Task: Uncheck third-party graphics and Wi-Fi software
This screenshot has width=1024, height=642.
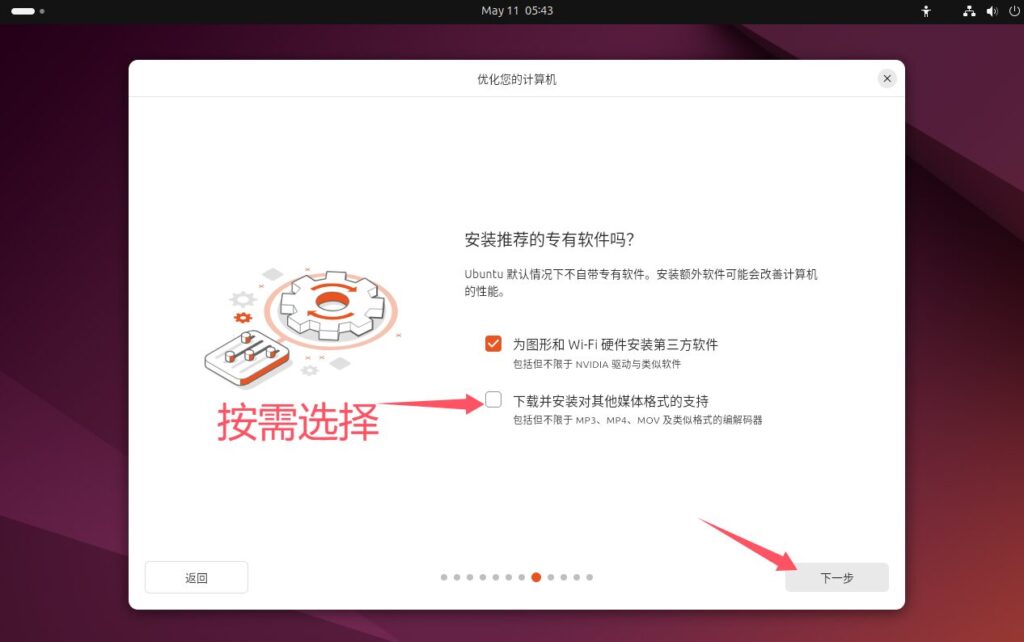Action: [493, 344]
